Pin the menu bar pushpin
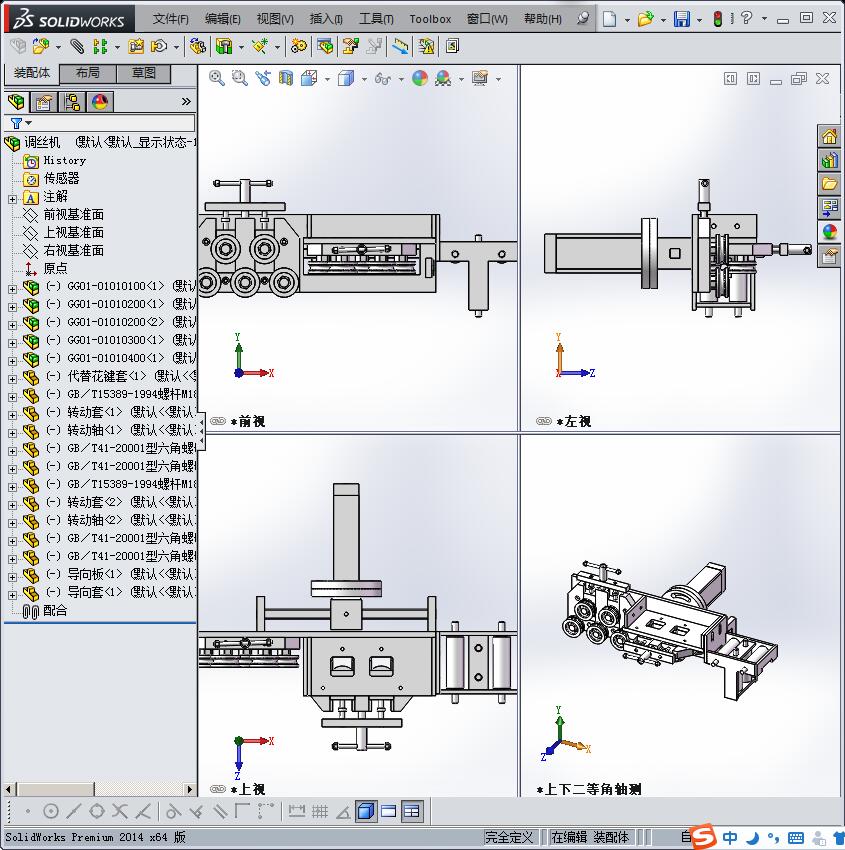Image resolution: width=845 pixels, height=850 pixels. pos(583,19)
